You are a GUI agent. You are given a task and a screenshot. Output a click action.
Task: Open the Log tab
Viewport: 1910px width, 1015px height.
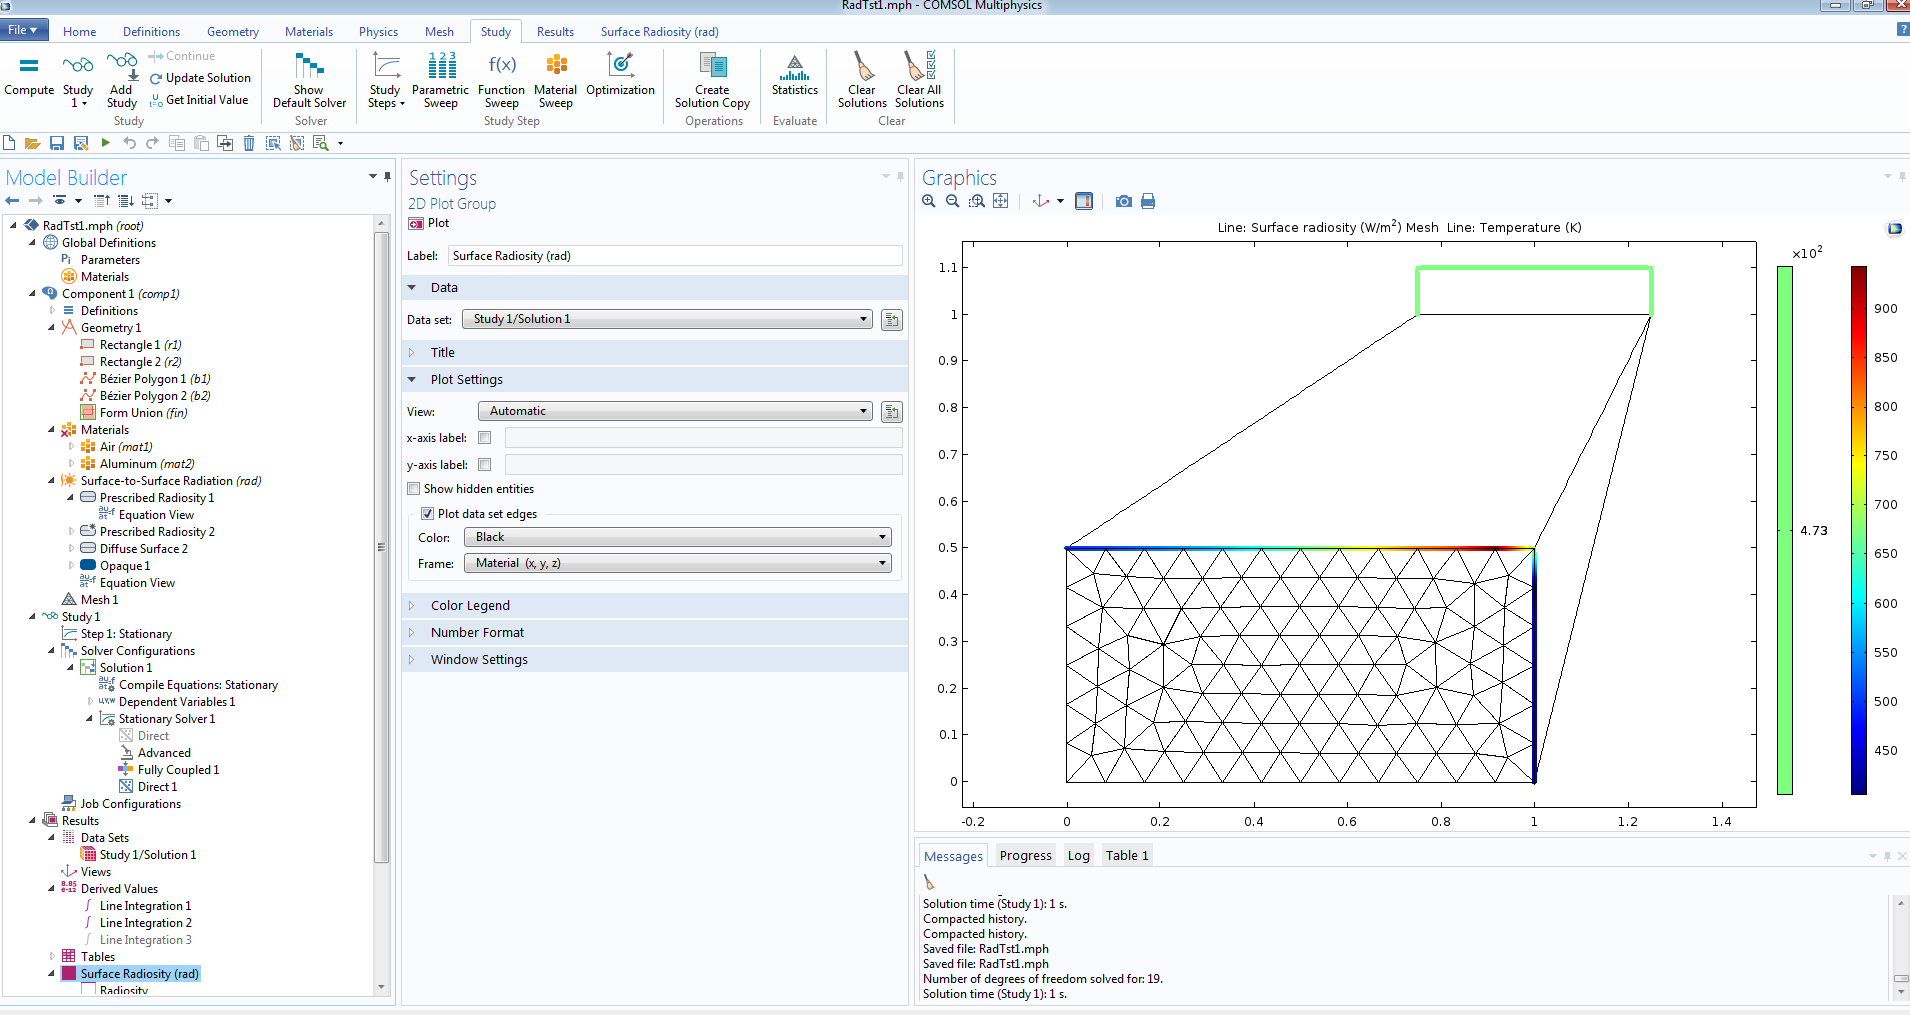point(1078,856)
